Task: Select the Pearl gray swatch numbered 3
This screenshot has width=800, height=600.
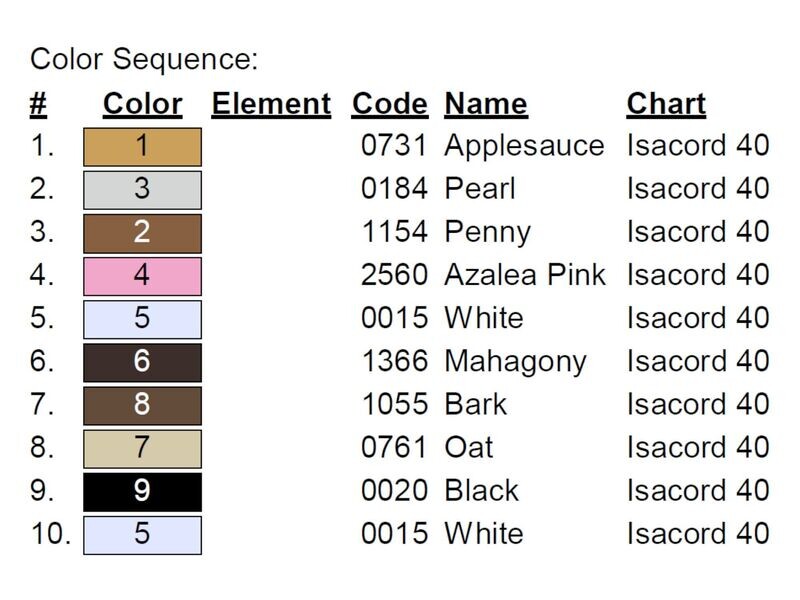Action: 142,190
